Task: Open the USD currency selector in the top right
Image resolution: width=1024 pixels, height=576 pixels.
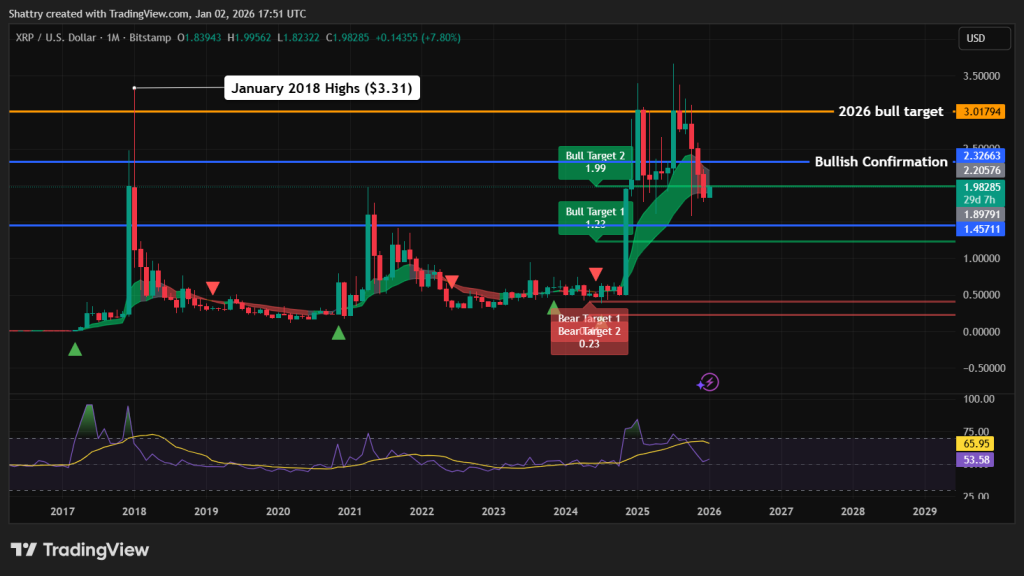Action: coord(983,38)
